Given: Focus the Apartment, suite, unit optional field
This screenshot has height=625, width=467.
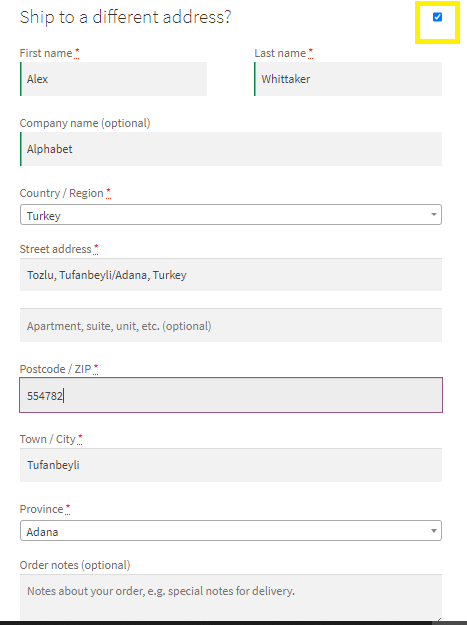Looking at the screenshot, I should (x=231, y=325).
